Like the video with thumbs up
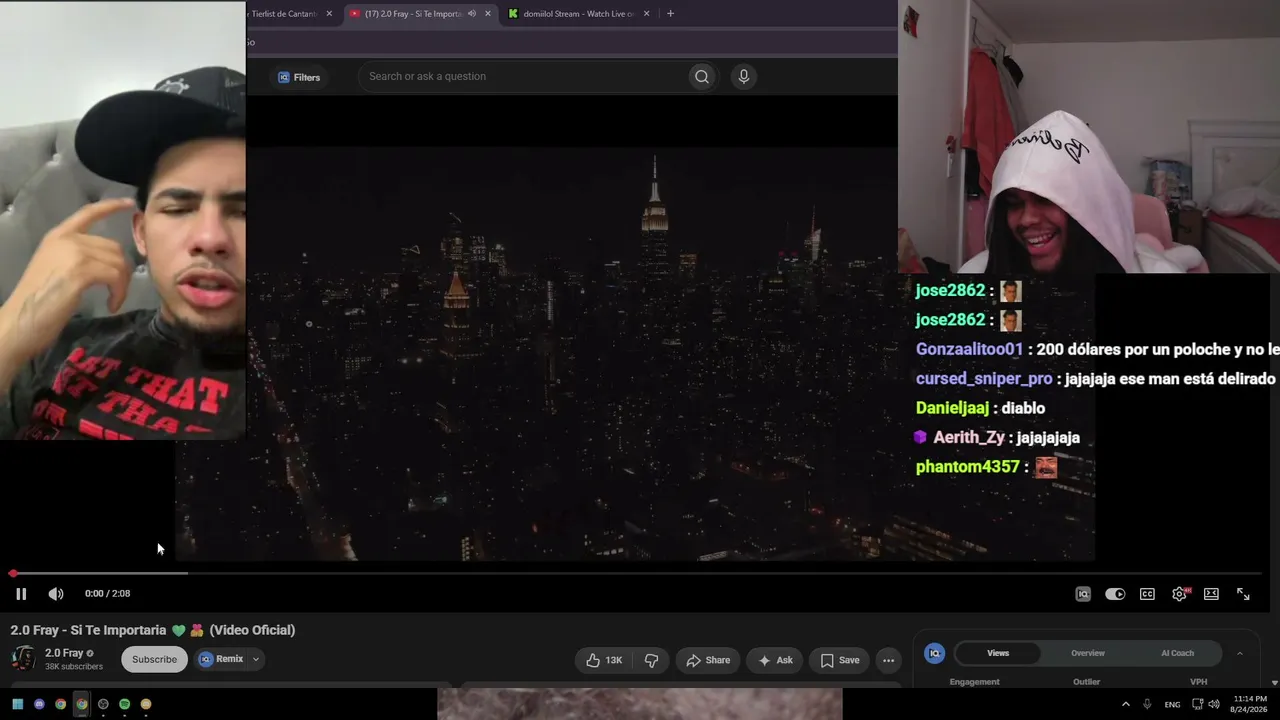Viewport: 1280px width, 720px height. point(604,660)
